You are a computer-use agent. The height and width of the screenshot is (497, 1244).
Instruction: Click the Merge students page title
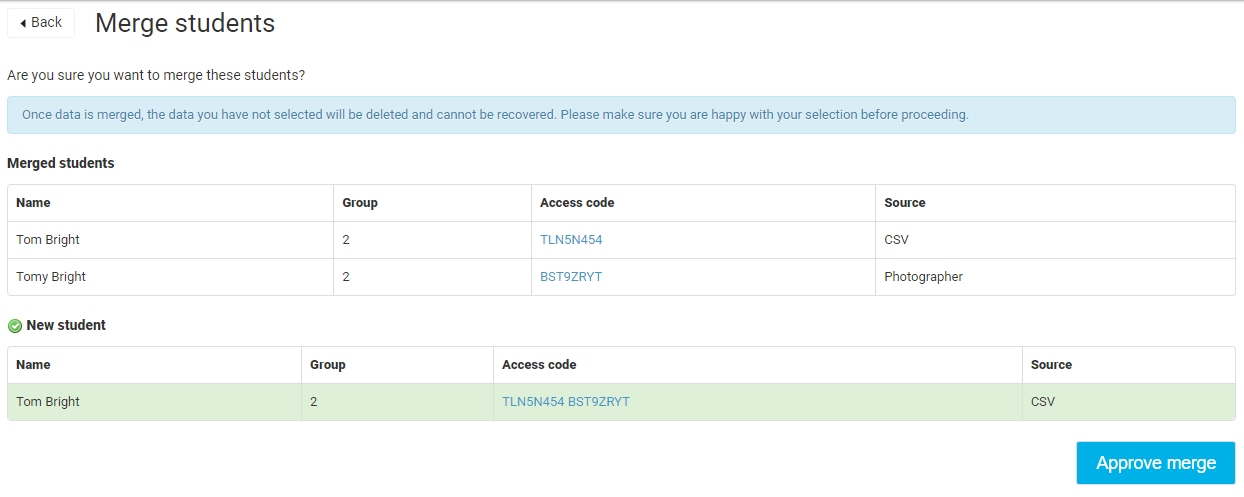(185, 23)
